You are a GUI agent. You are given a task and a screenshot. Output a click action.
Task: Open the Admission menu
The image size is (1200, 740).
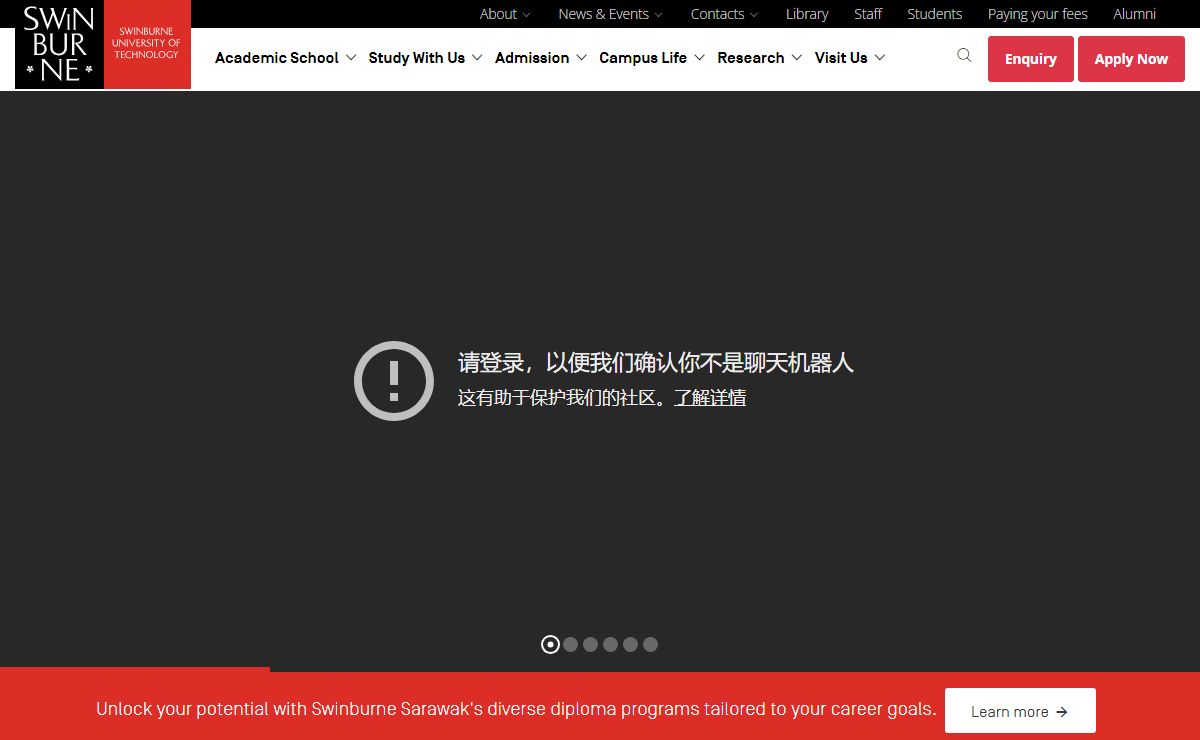(x=540, y=58)
